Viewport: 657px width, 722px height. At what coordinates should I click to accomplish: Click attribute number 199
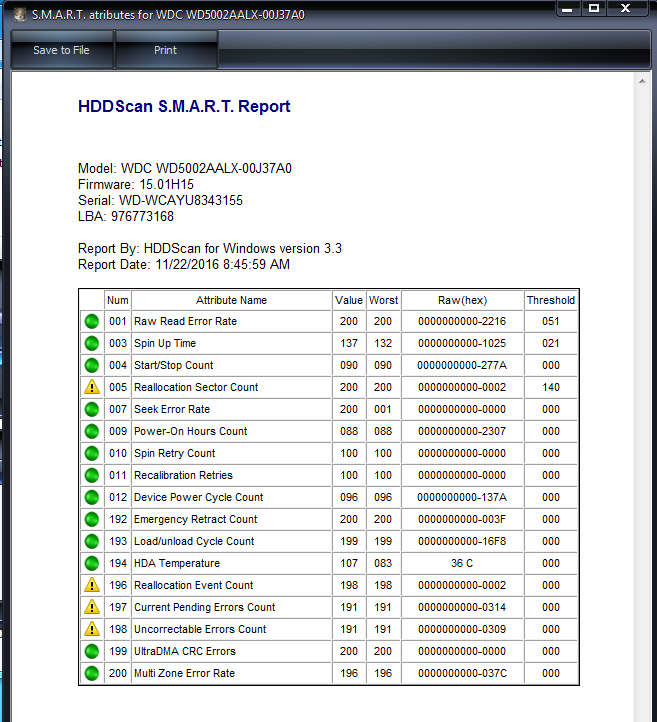[117, 651]
